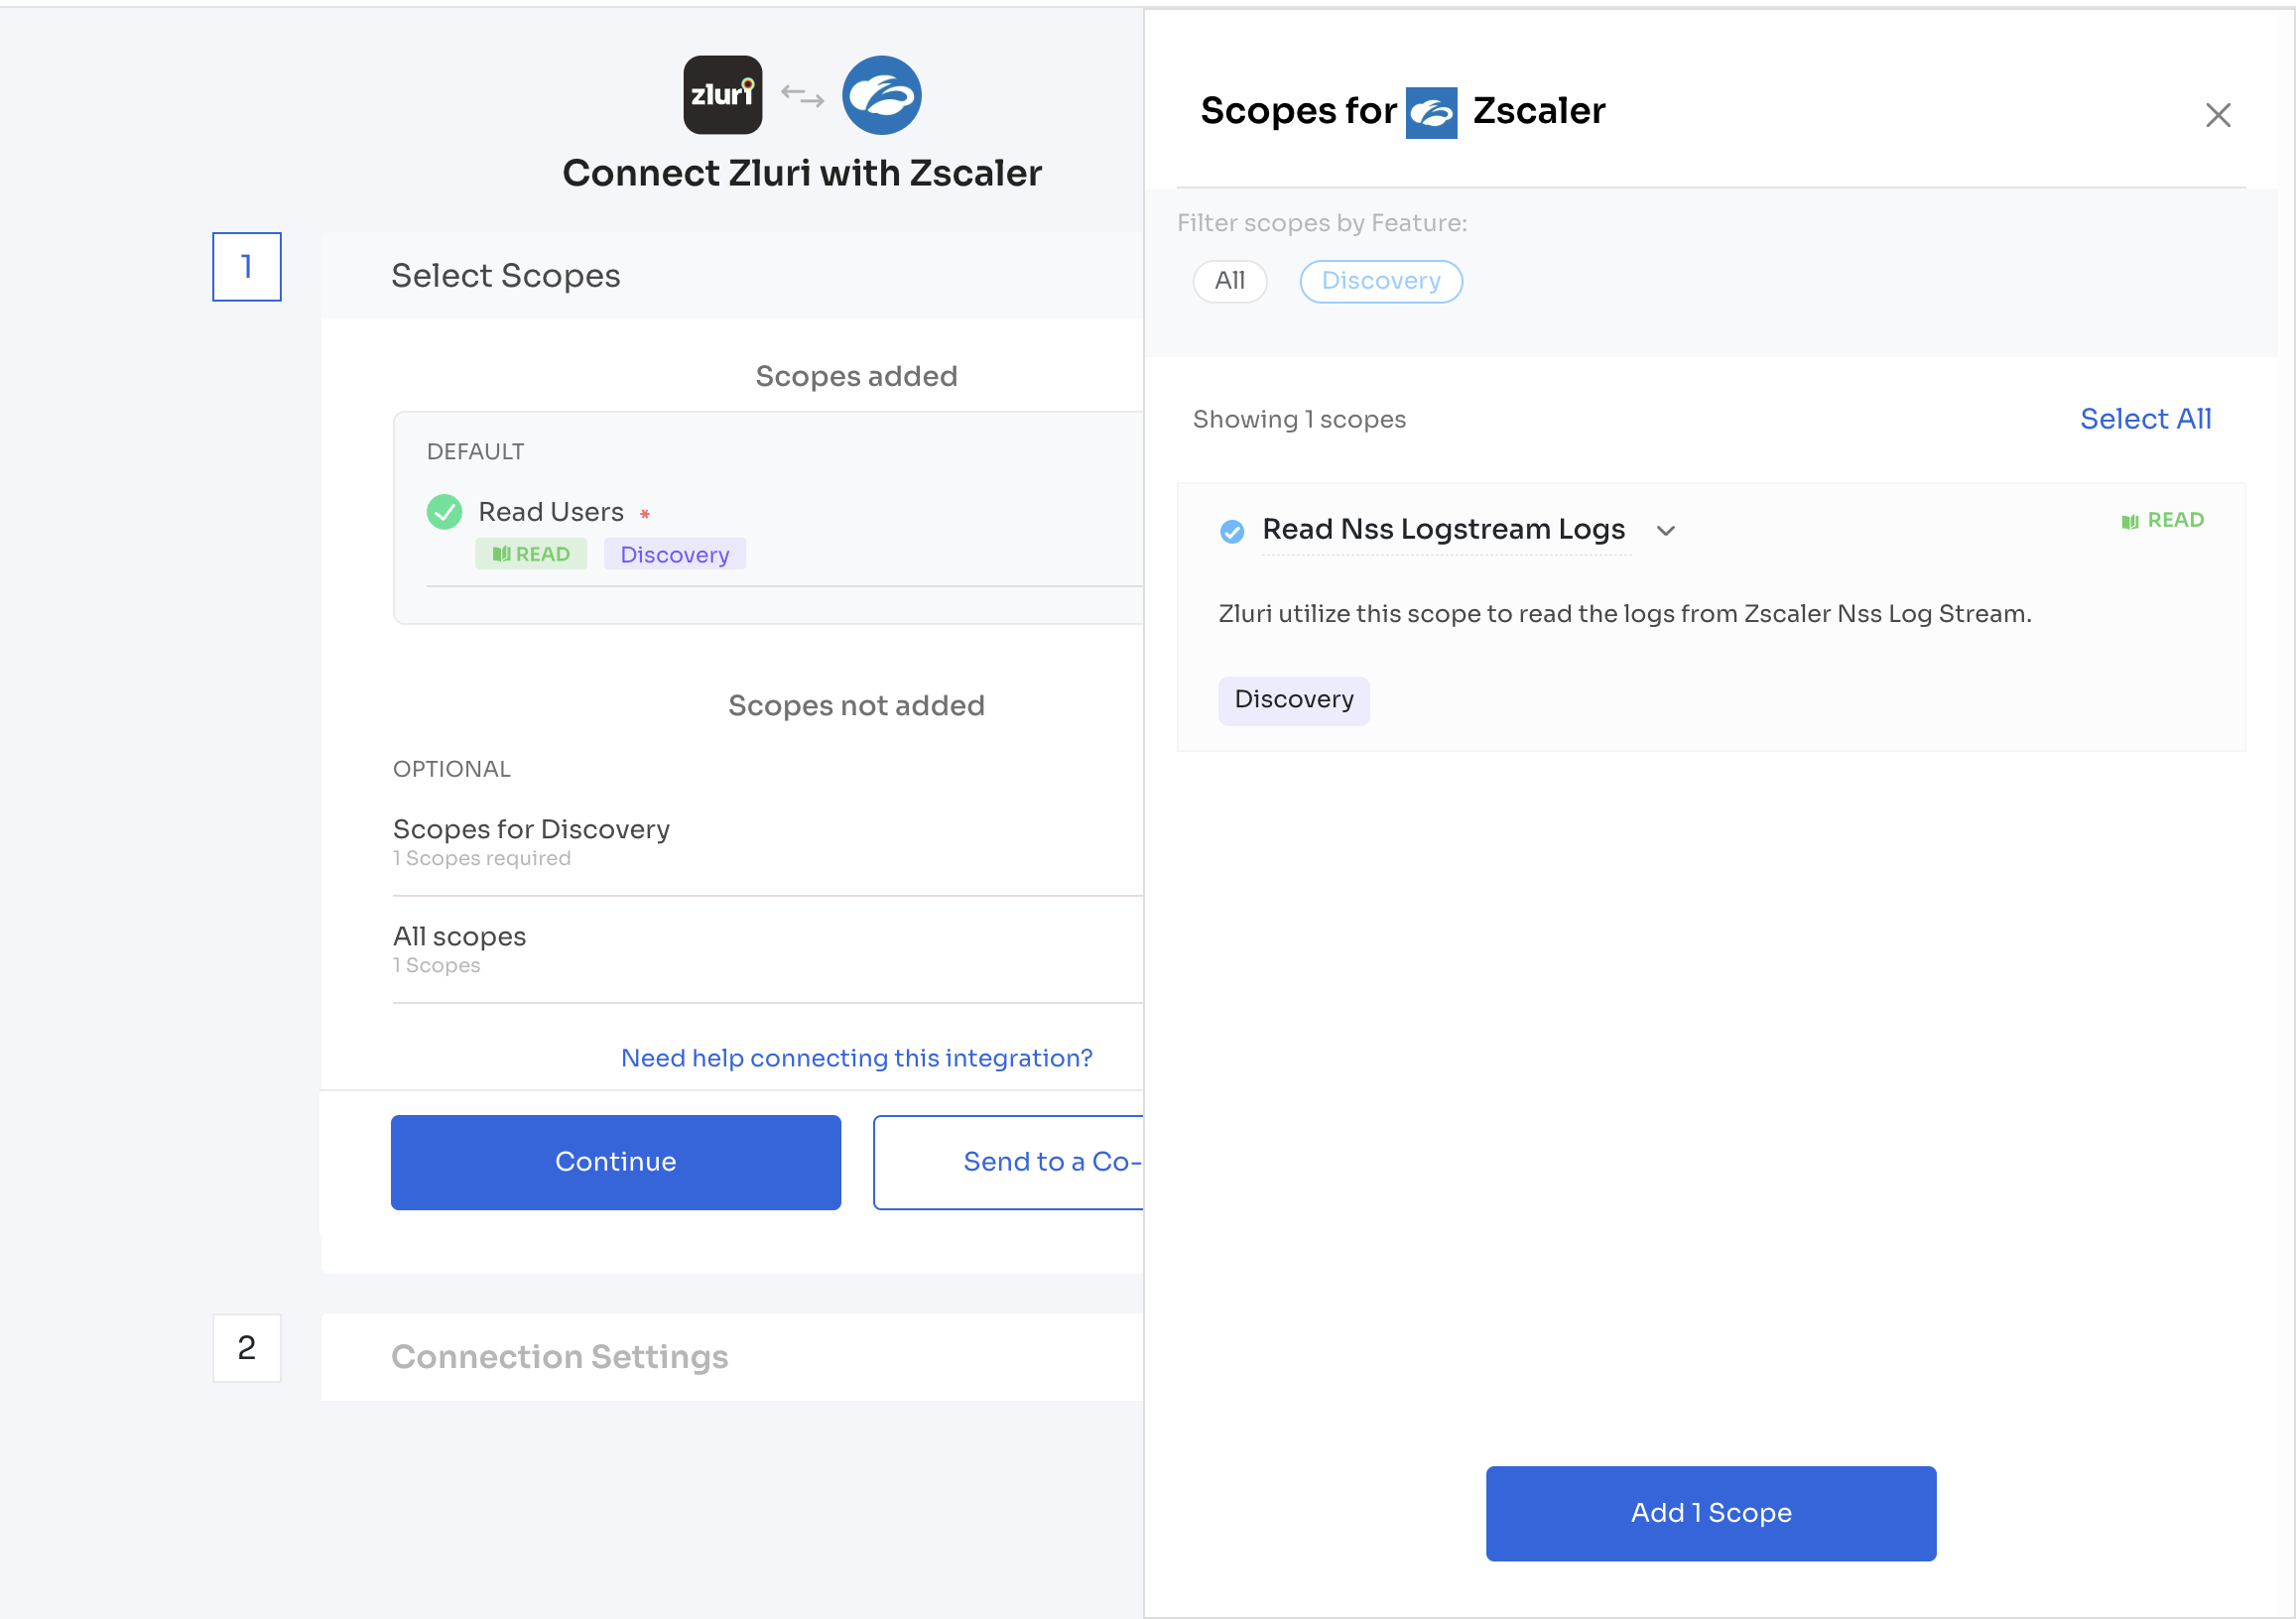Click Select All scopes link
Image resolution: width=2296 pixels, height=1619 pixels.
pos(2145,419)
